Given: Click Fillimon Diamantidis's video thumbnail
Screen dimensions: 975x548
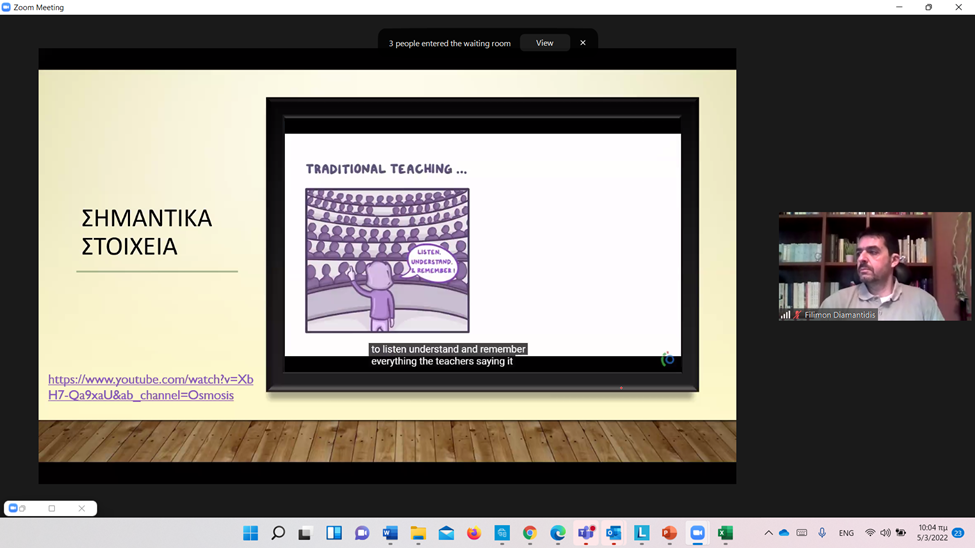Looking at the screenshot, I should coord(874,266).
